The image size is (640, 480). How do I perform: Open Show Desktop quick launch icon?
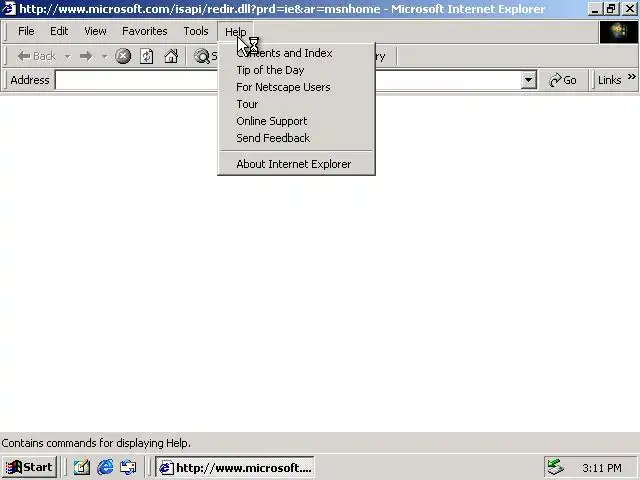coord(82,467)
